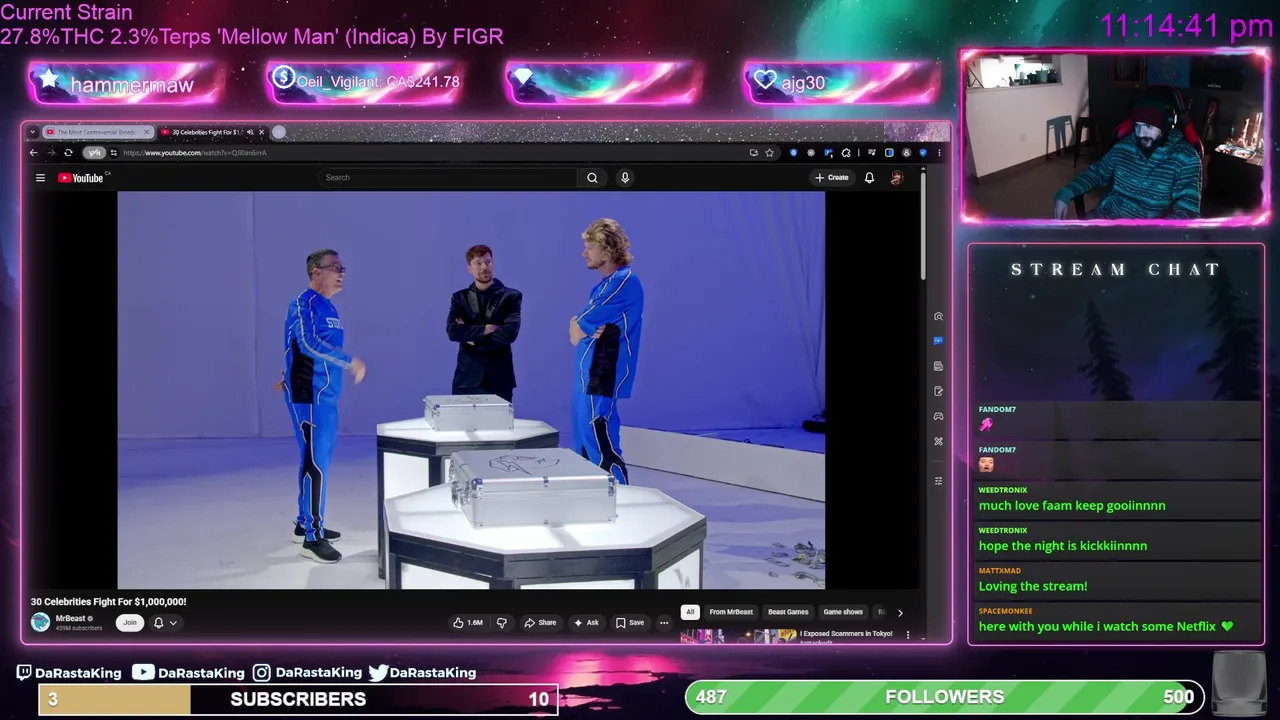1280x720 pixels.
Task: Bookmark this page with the star icon
Action: coord(769,153)
